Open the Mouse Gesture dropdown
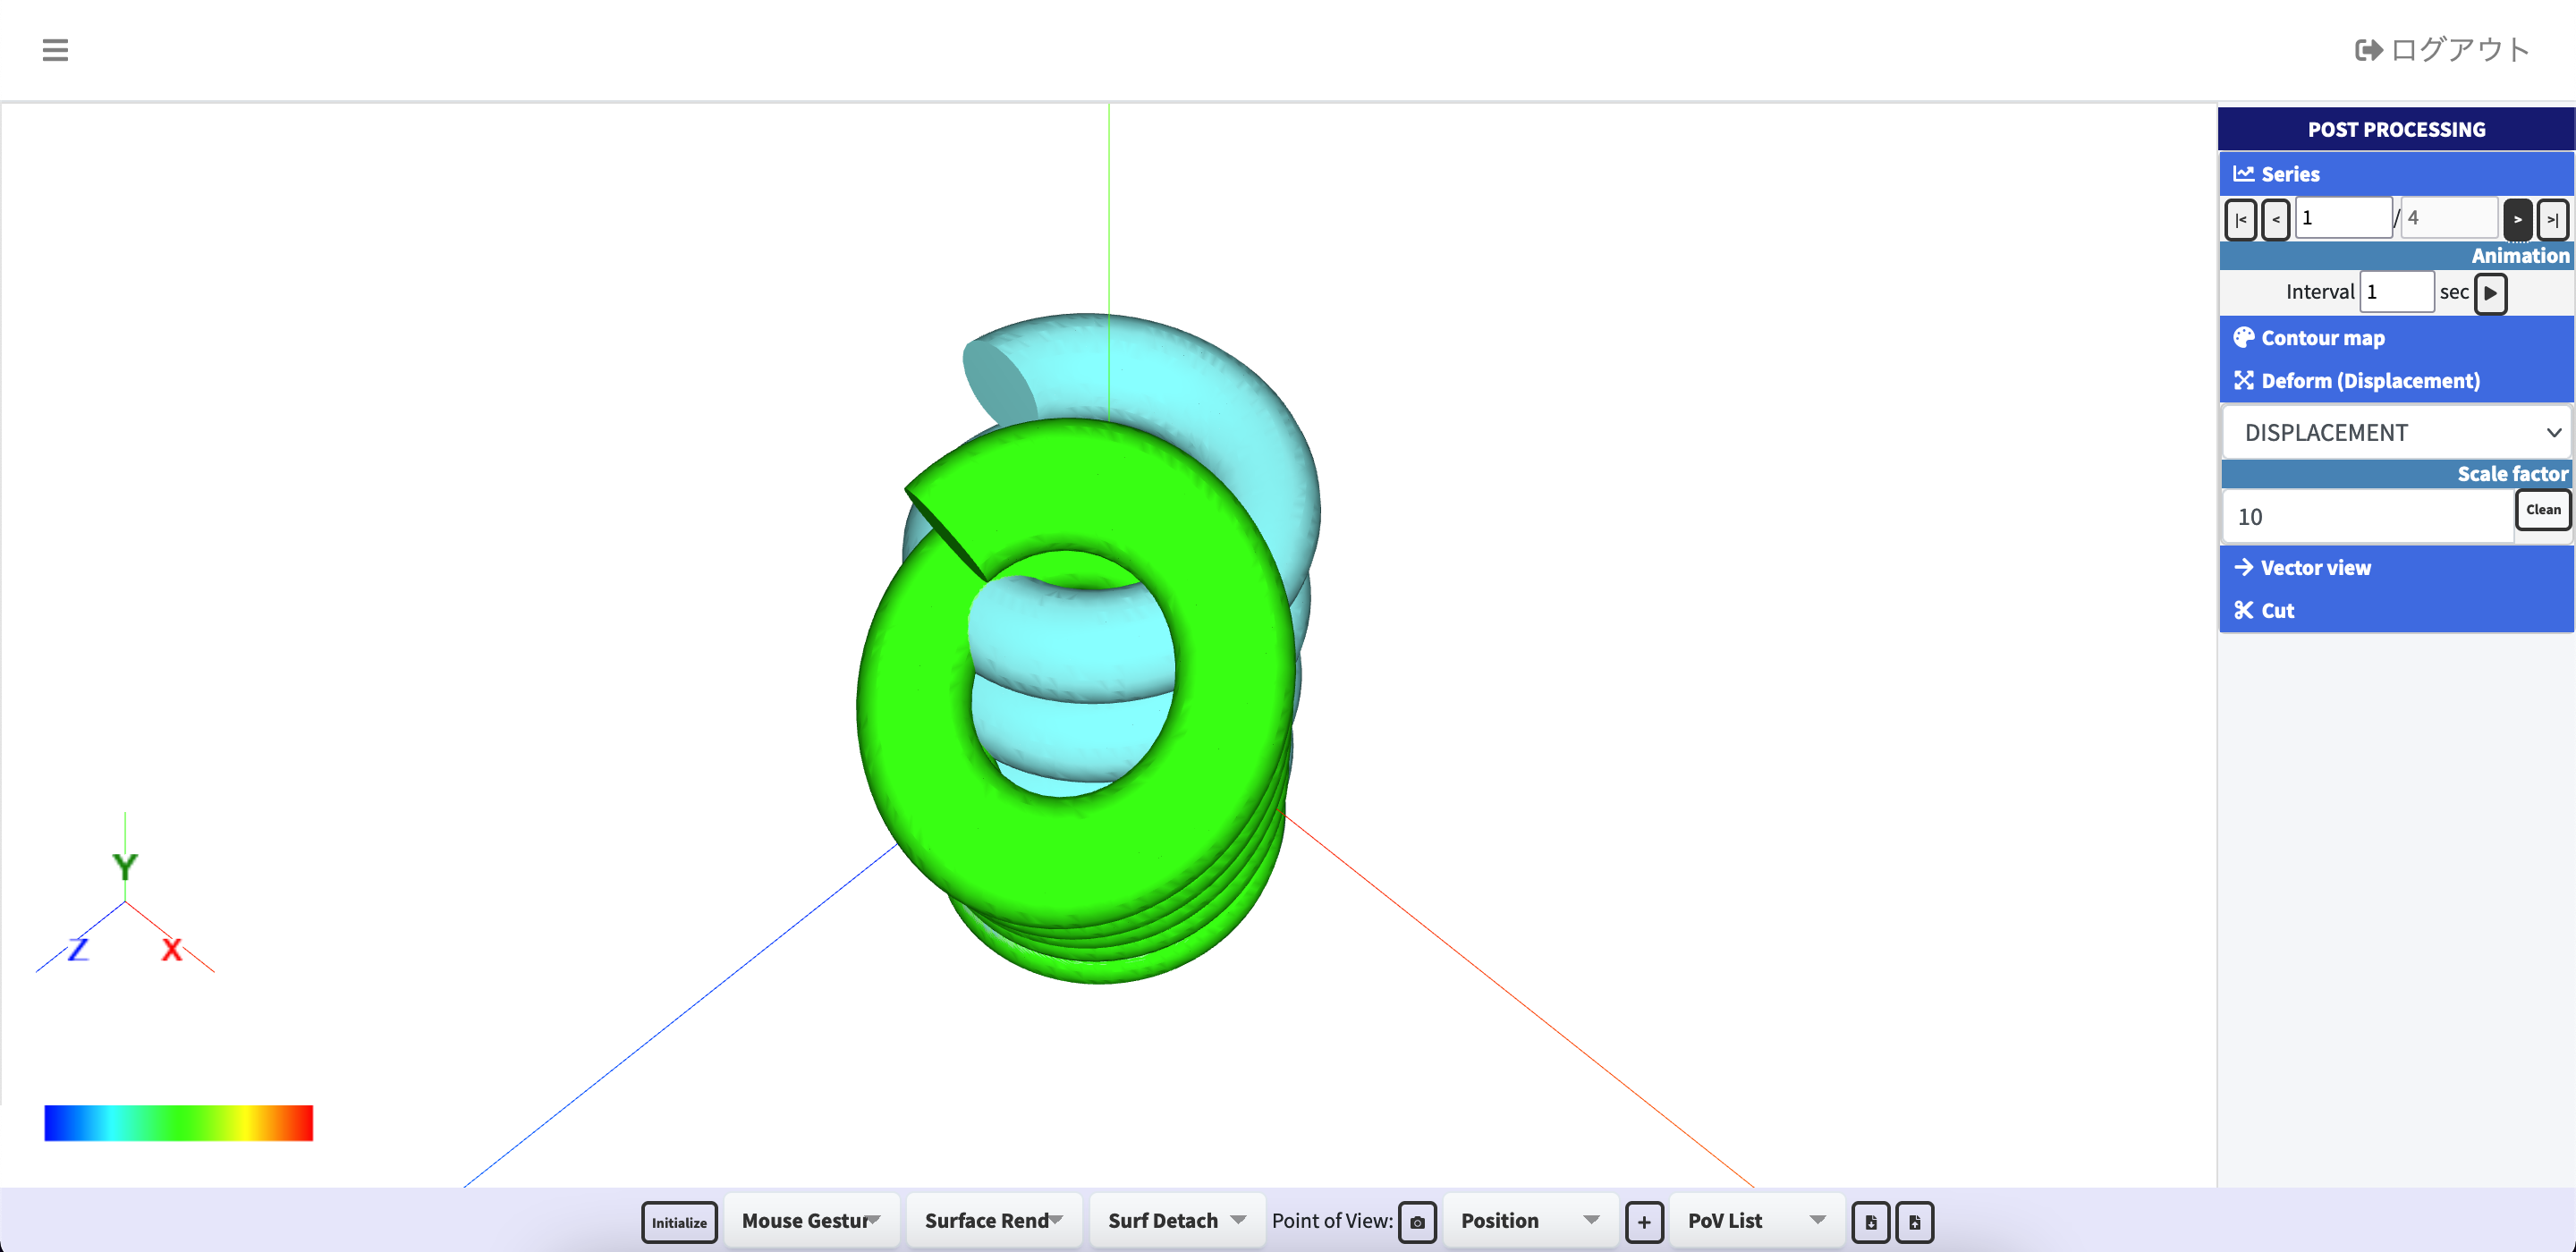The image size is (2576, 1252). (811, 1221)
